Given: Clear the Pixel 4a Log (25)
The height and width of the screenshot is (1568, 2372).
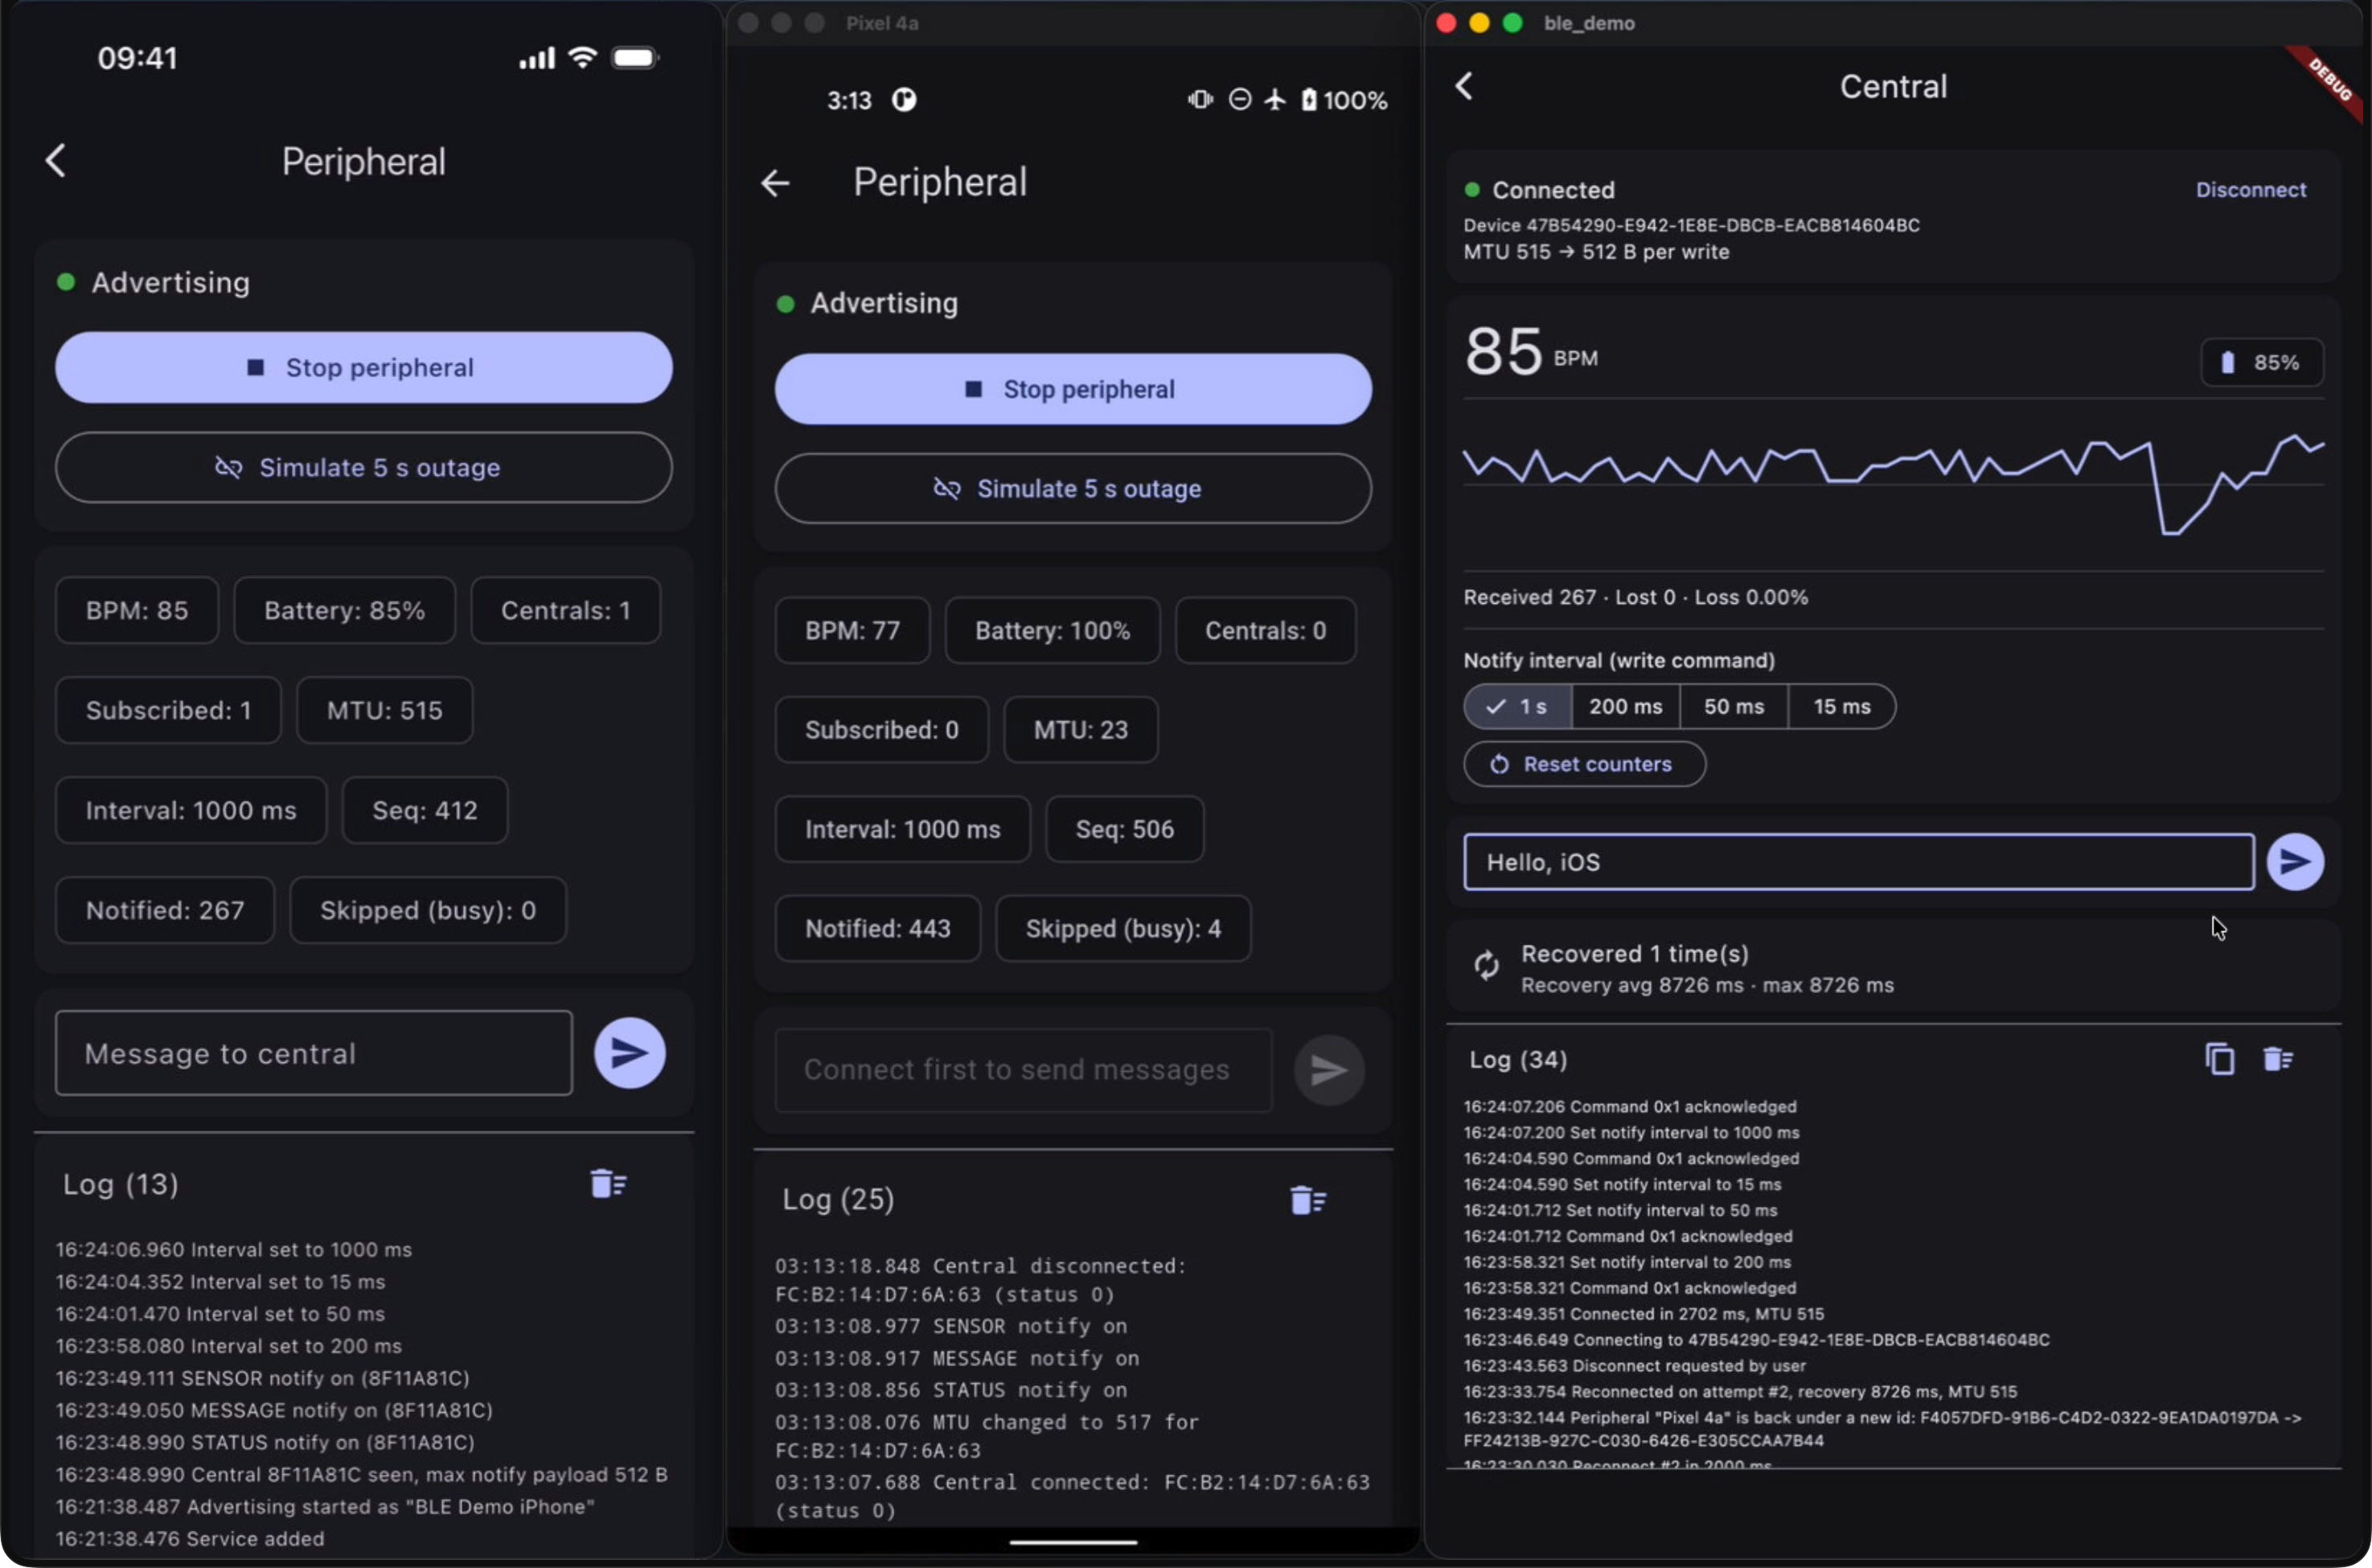Looking at the screenshot, I should pyautogui.click(x=1308, y=1200).
